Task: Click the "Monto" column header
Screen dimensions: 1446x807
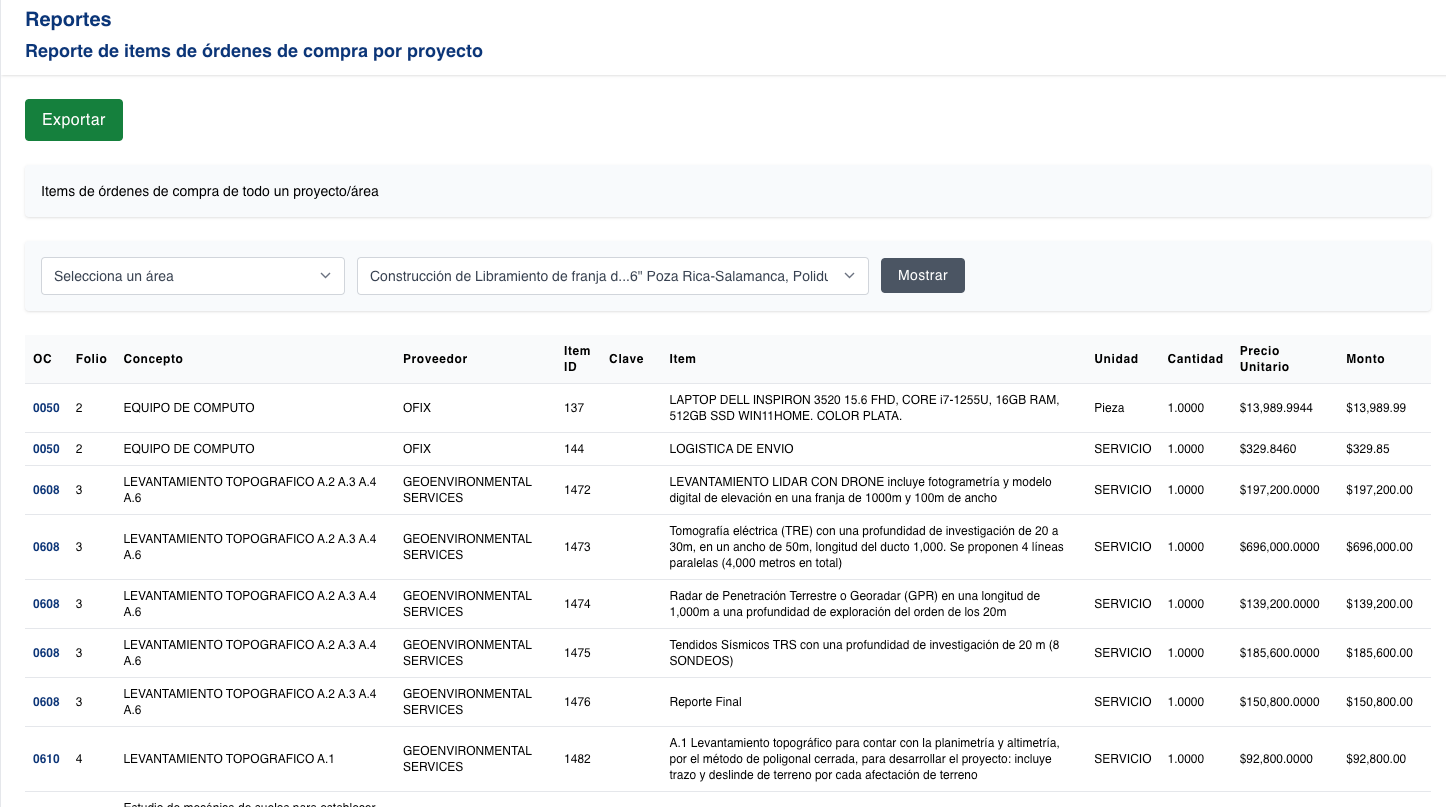Action: 1364,358
